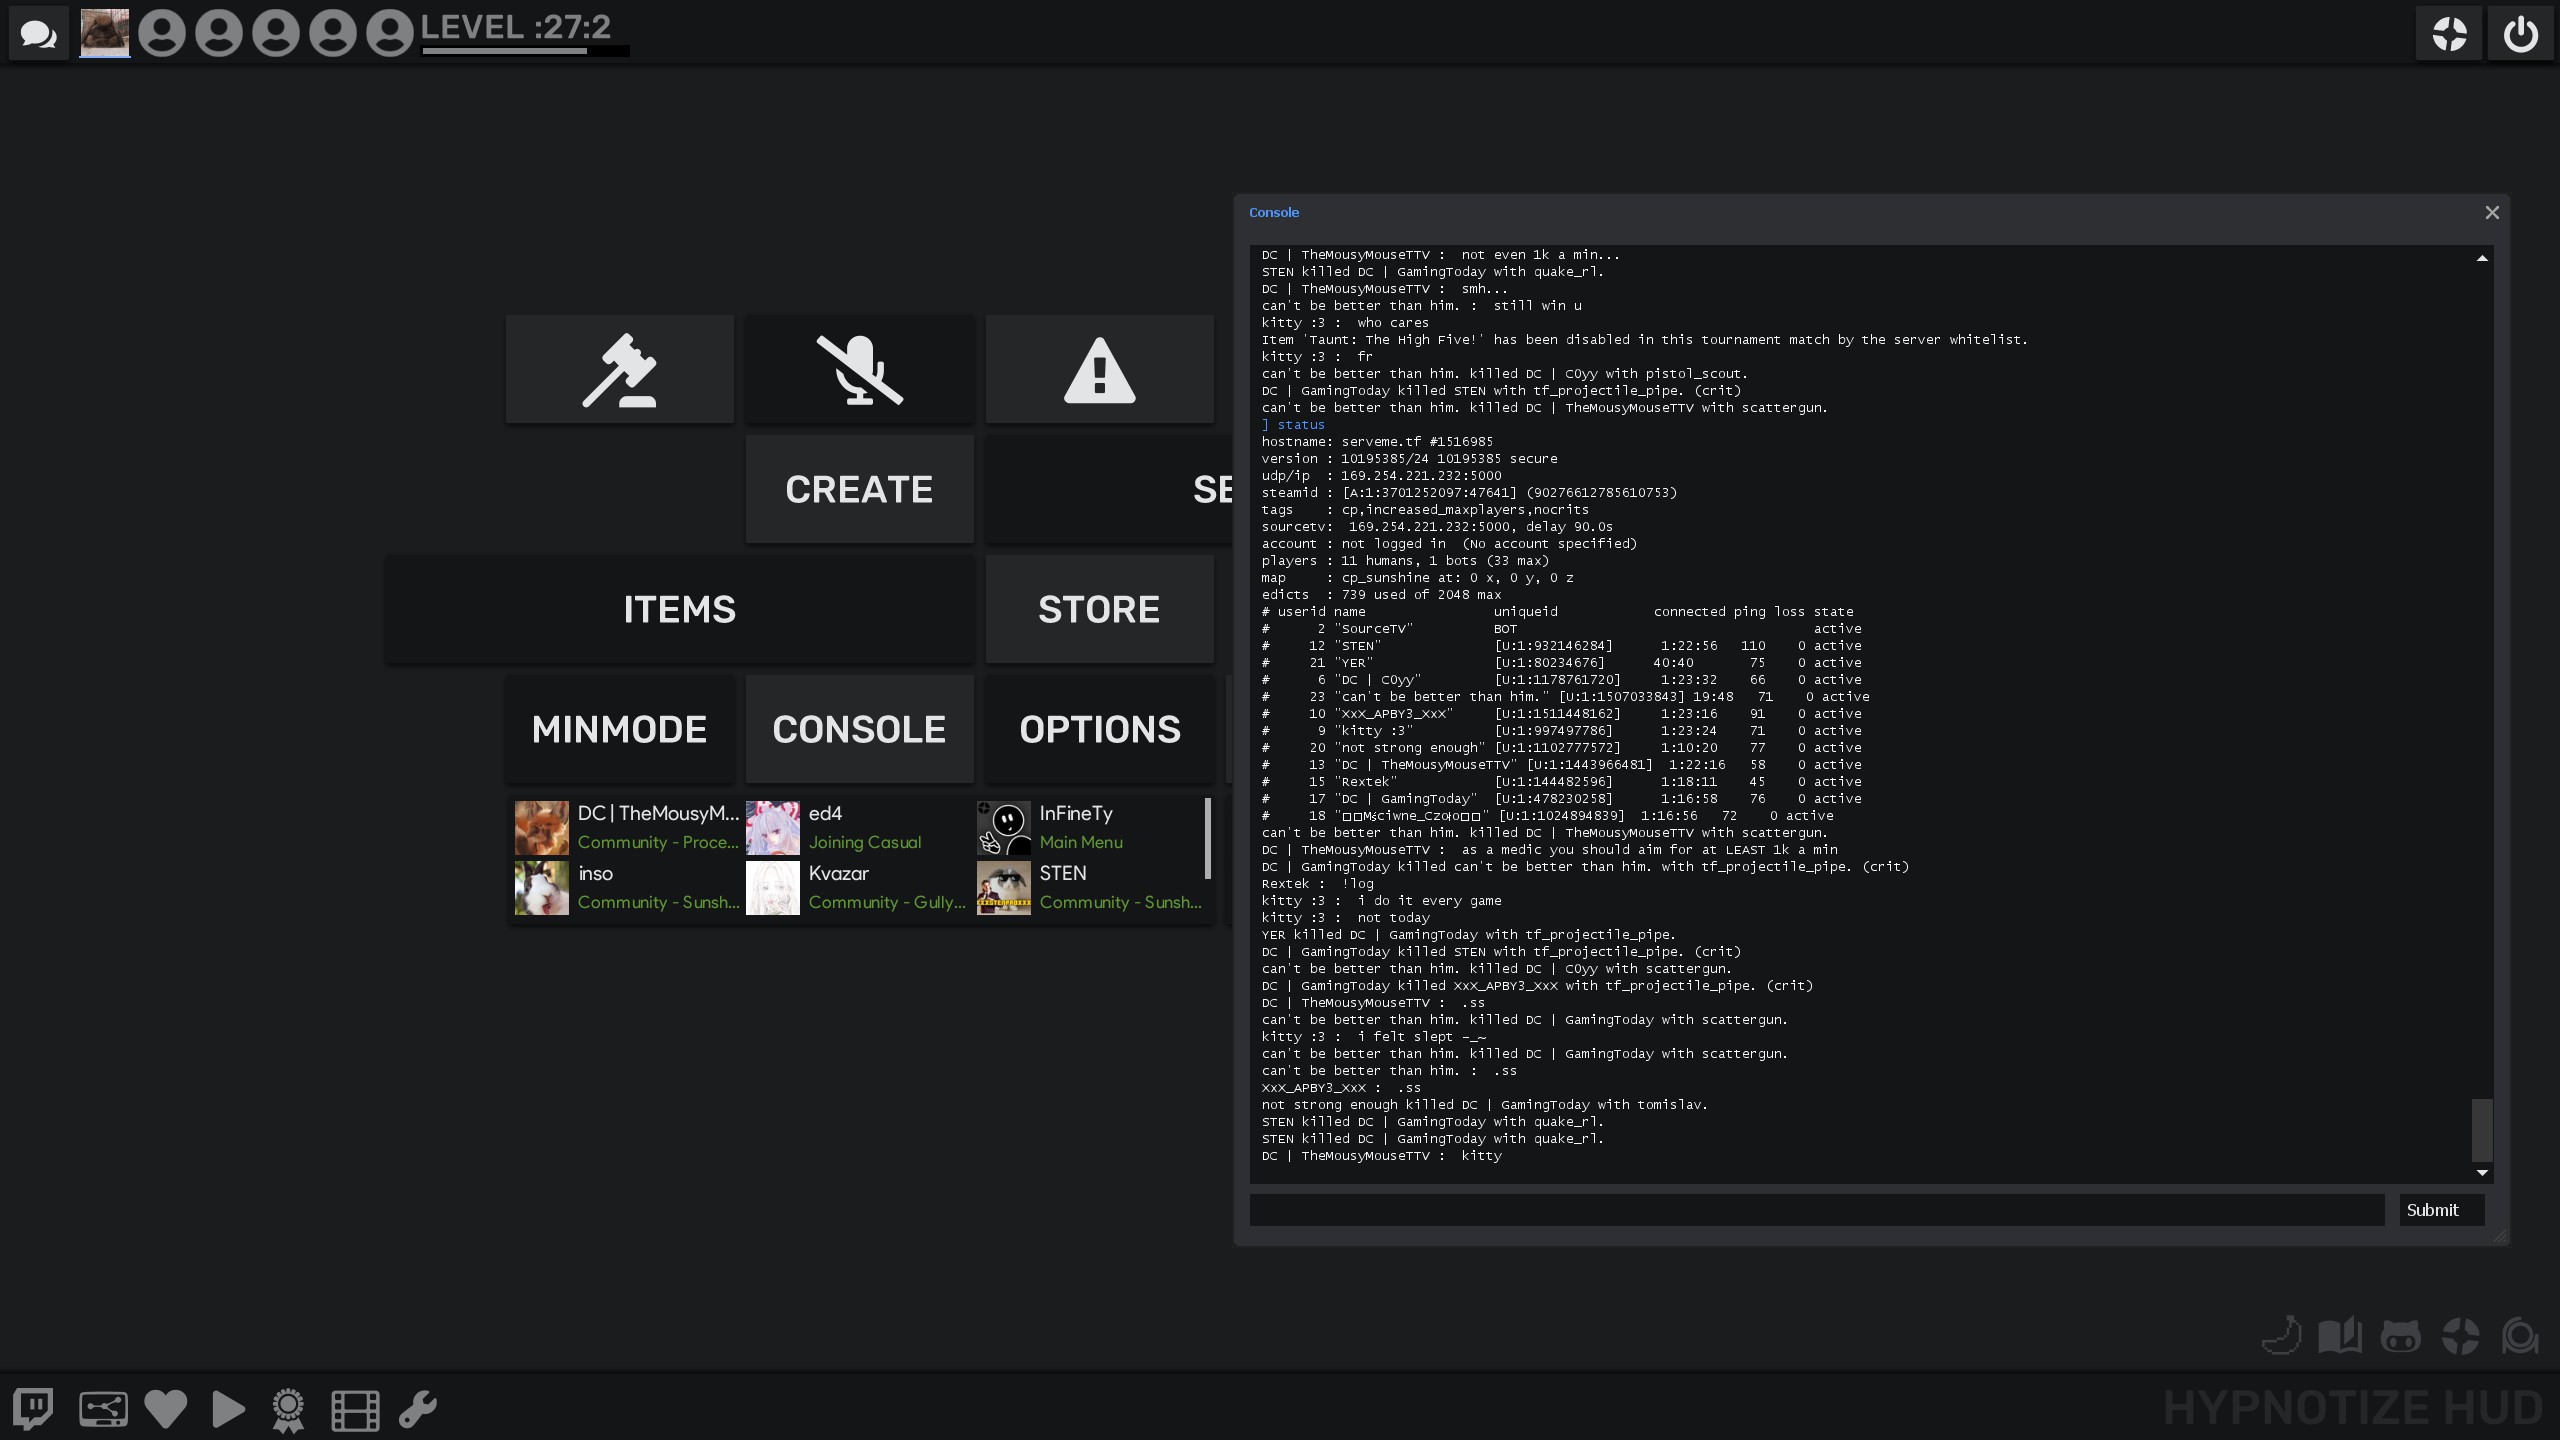2560x1440 pixels.
Task: Click the award ribbon achievements icon
Action: [x=288, y=1409]
